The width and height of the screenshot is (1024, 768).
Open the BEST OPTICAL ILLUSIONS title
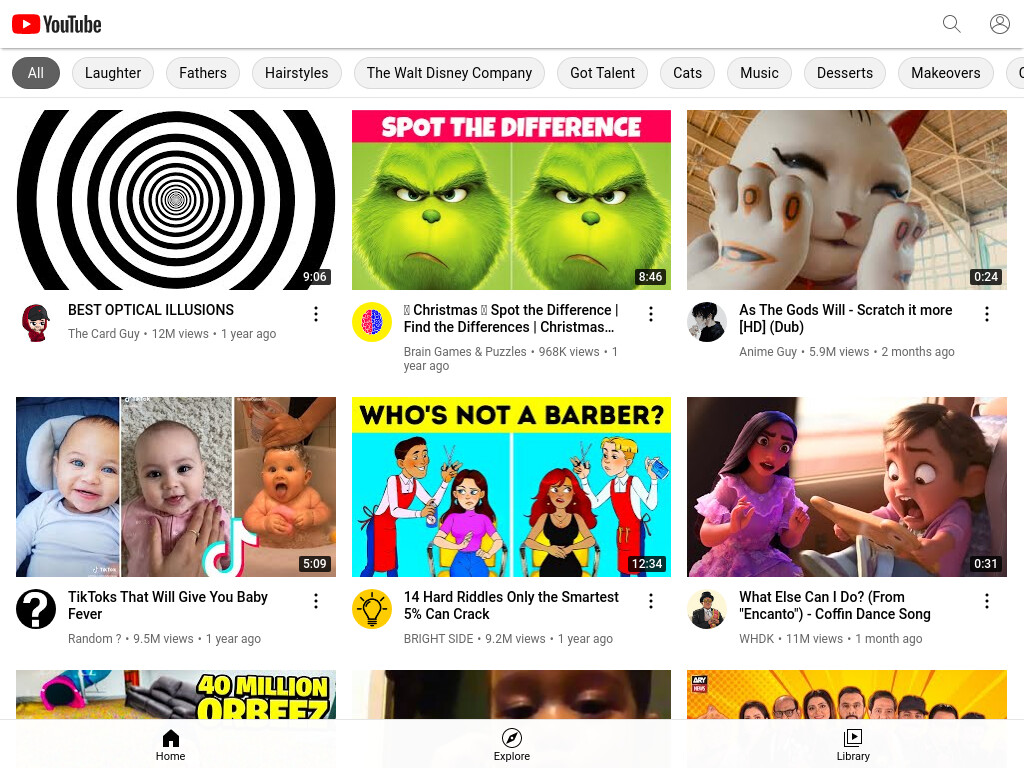click(x=151, y=310)
